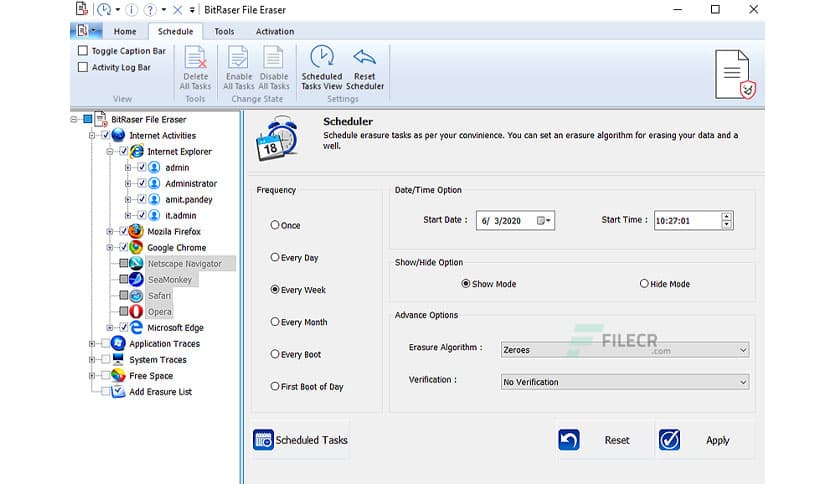
Task: Uncheck the Internet Activities checkbox
Action: pyautogui.click(x=106, y=135)
